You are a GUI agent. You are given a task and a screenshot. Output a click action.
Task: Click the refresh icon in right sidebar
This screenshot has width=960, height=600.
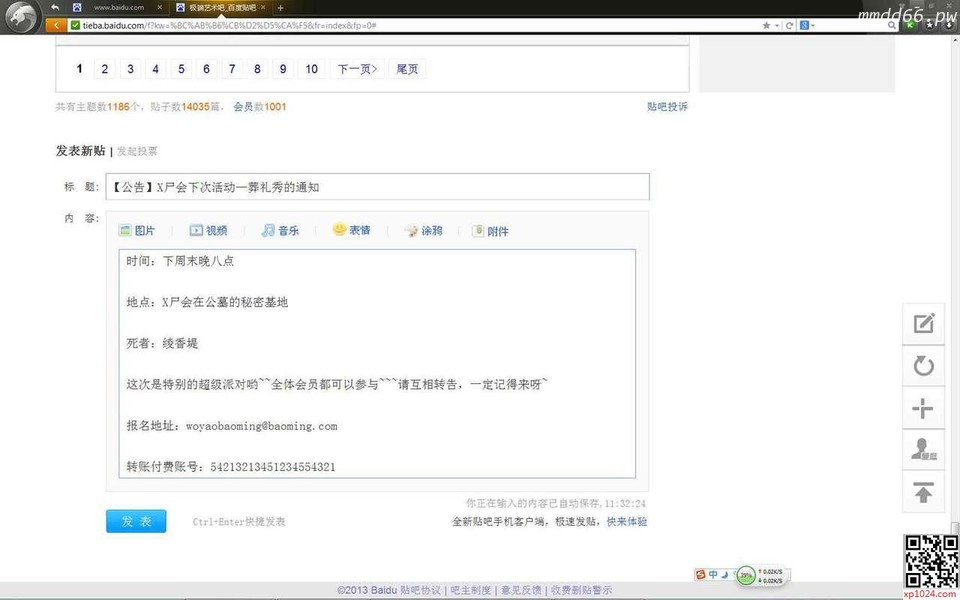click(x=923, y=366)
